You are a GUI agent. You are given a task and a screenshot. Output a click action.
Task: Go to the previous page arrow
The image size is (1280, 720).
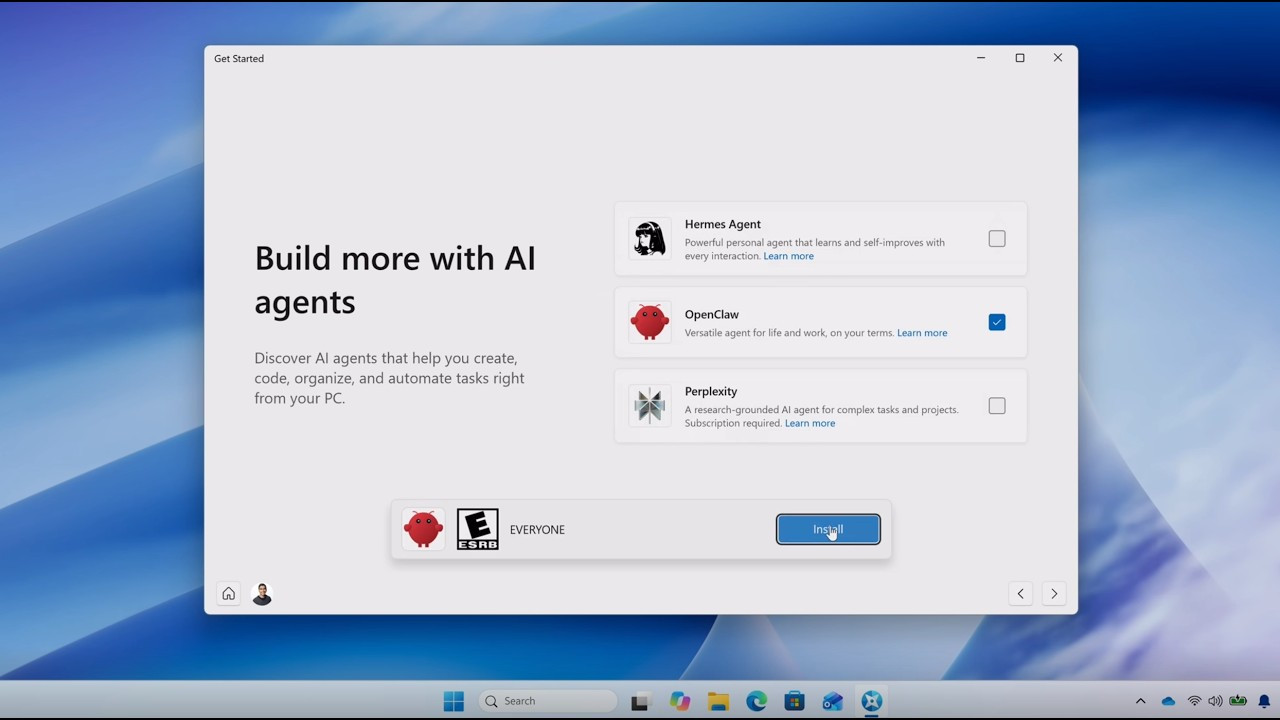[x=1020, y=594]
